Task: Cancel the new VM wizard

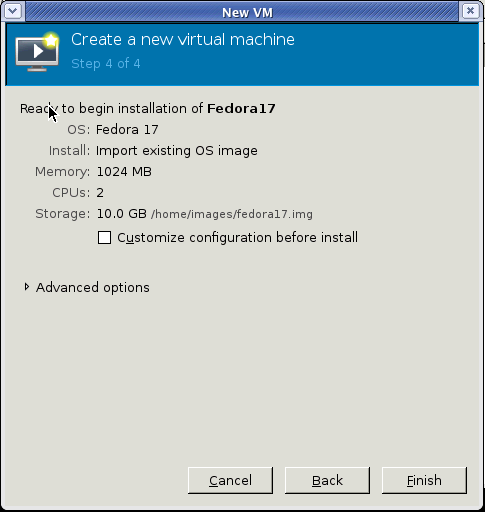Action: click(230, 480)
